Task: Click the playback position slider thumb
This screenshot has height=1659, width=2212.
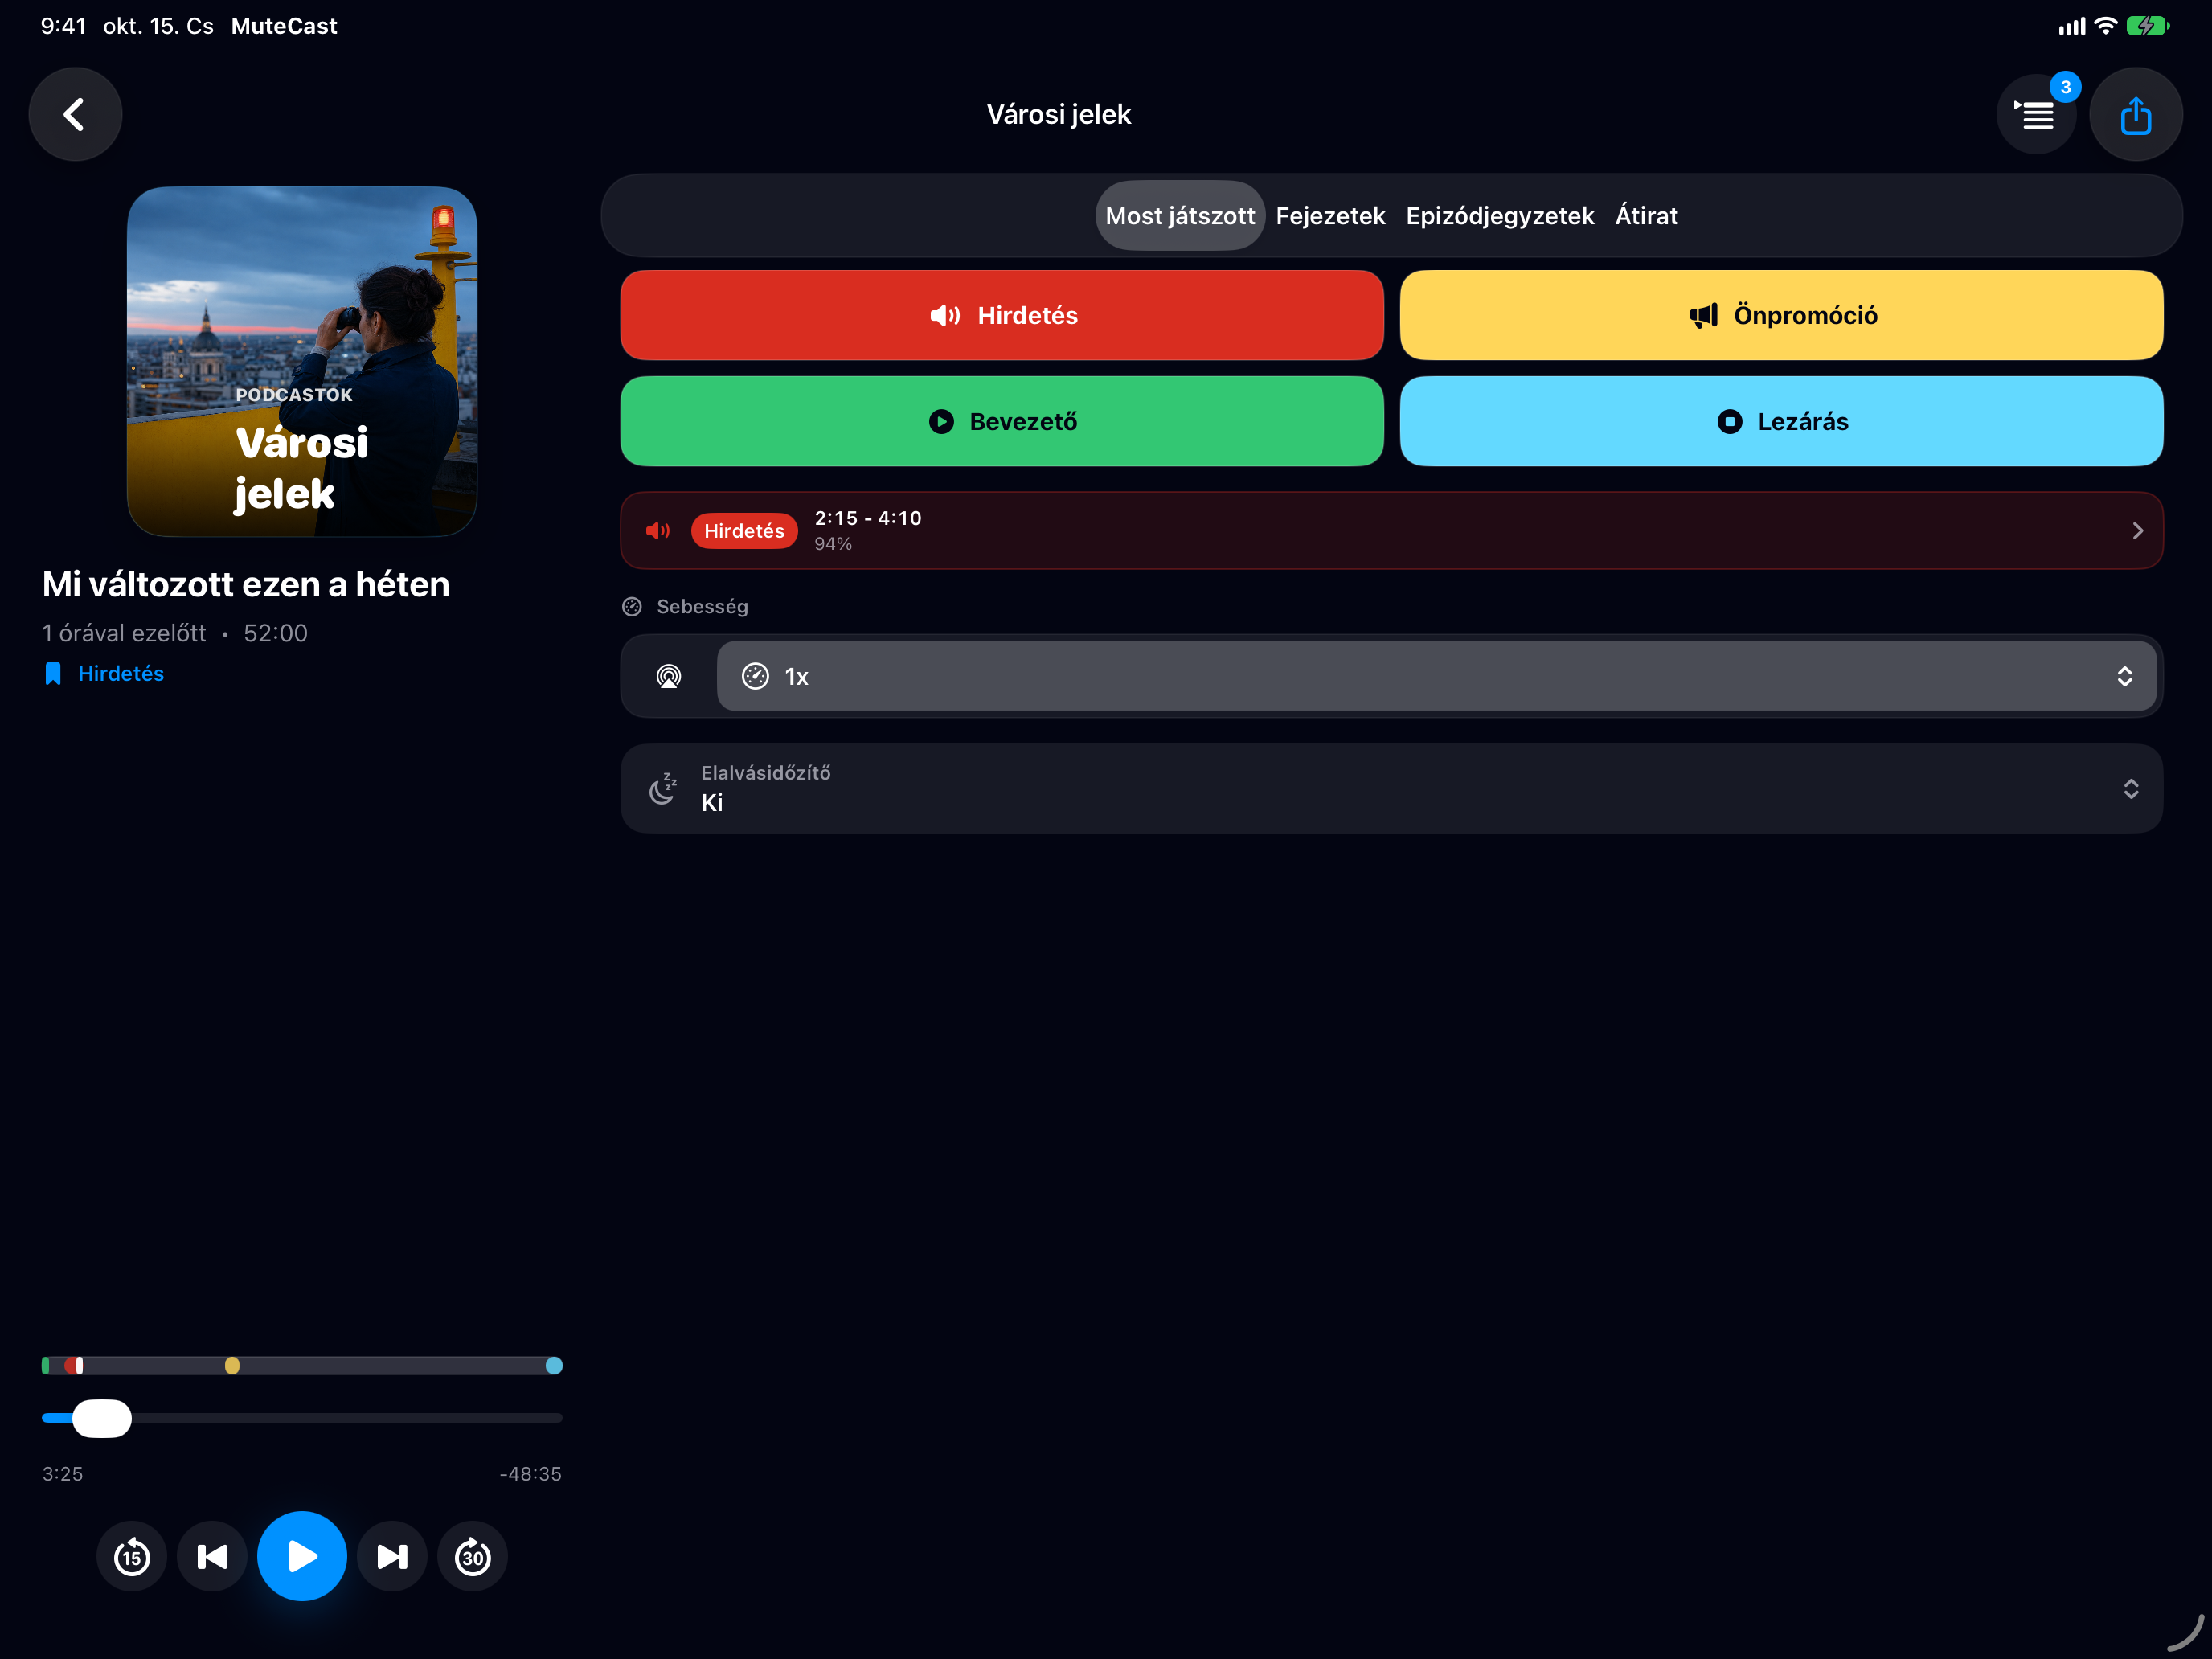Action: coord(102,1418)
